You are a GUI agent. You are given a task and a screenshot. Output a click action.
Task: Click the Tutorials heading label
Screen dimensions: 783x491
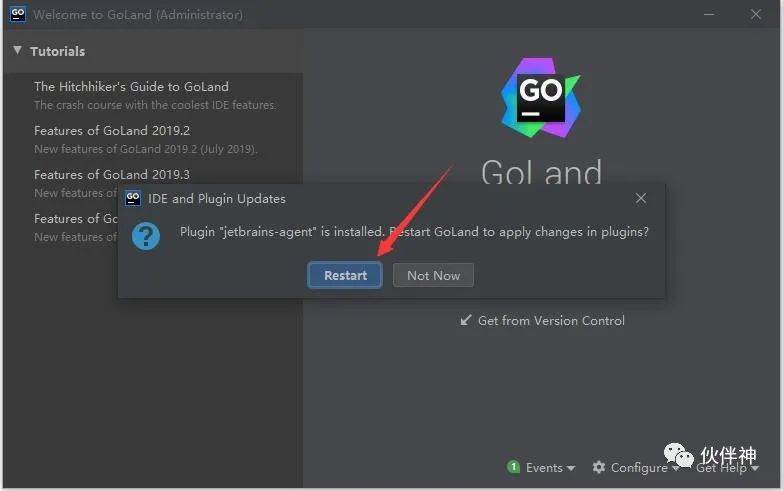(x=57, y=51)
